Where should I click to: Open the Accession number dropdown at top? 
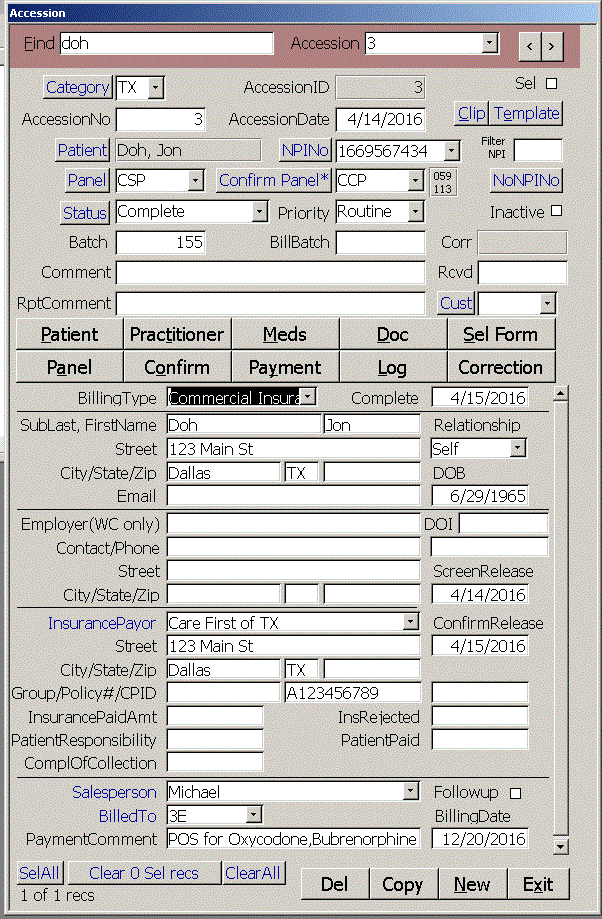tap(489, 43)
